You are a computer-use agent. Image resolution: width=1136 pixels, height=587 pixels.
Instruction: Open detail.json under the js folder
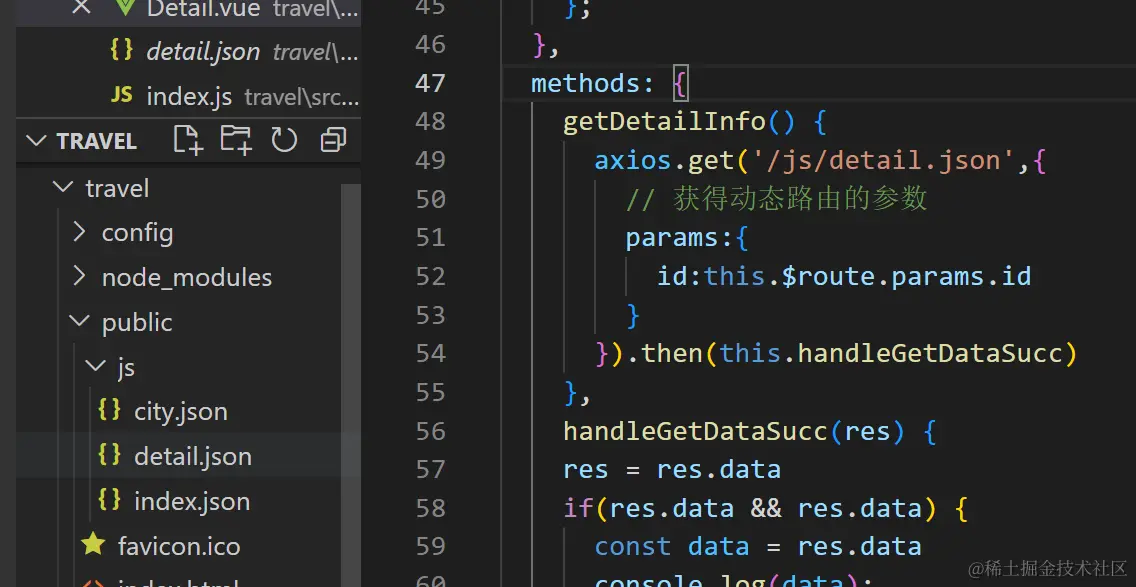[x=193, y=457]
